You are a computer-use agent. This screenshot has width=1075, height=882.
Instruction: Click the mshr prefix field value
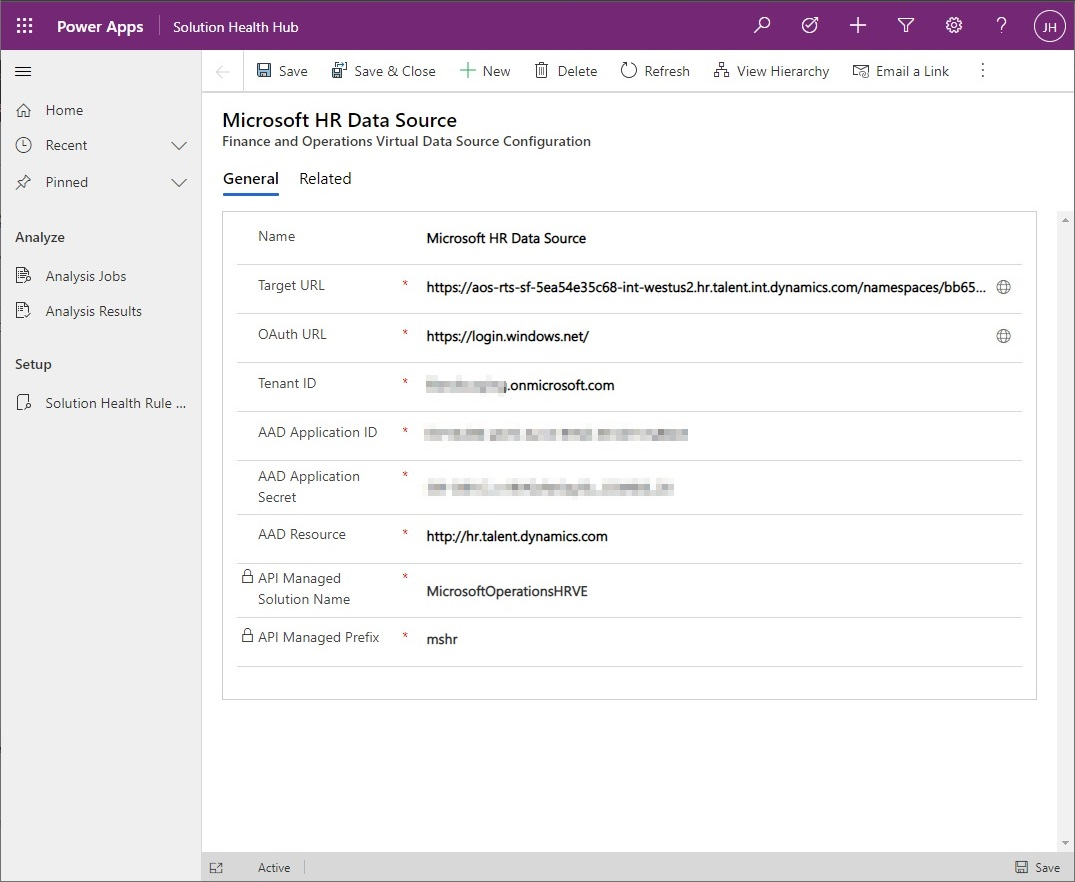[x=442, y=639]
